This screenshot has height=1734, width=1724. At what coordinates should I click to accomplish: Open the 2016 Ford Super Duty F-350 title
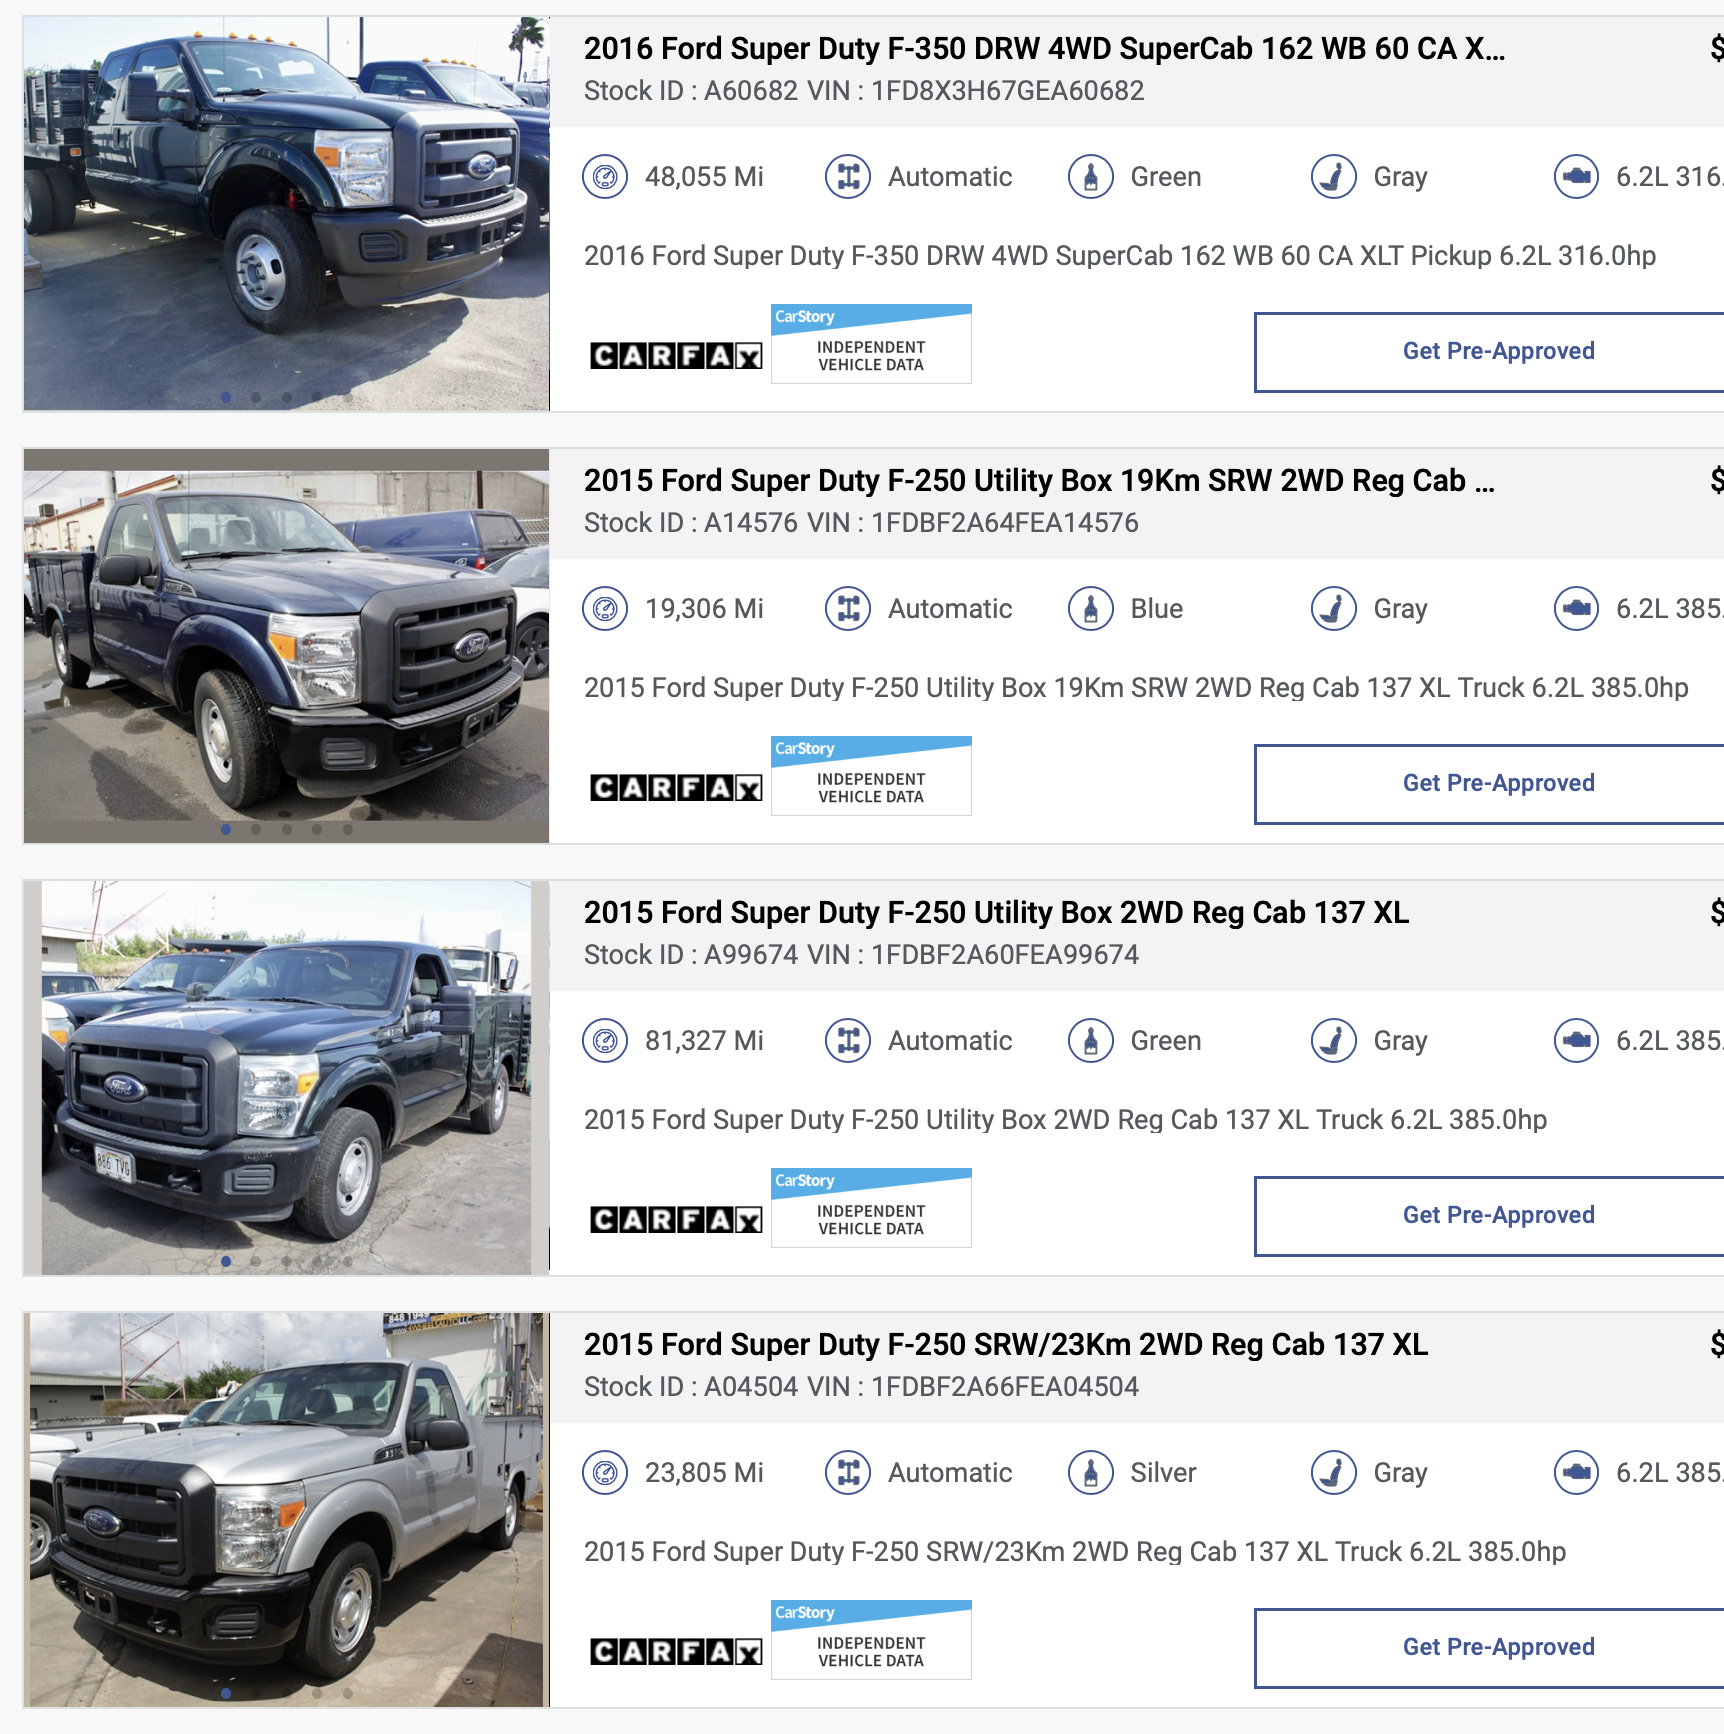point(1044,48)
